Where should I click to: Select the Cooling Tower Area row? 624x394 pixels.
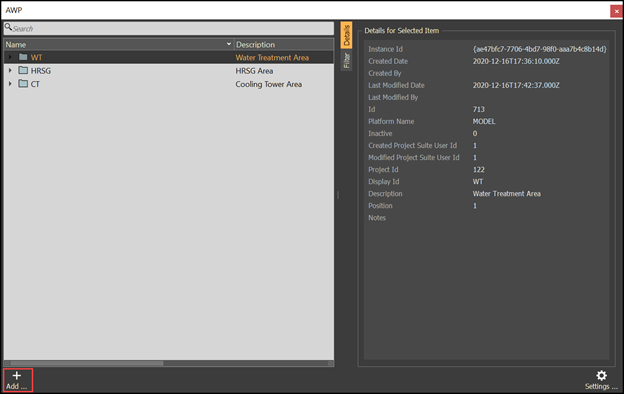click(169, 84)
